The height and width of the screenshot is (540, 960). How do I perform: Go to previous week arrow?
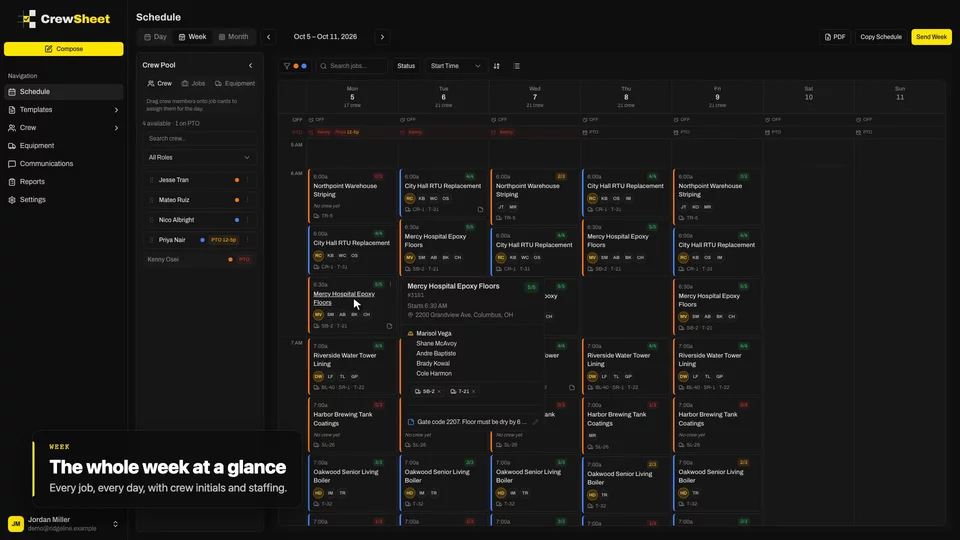click(268, 37)
